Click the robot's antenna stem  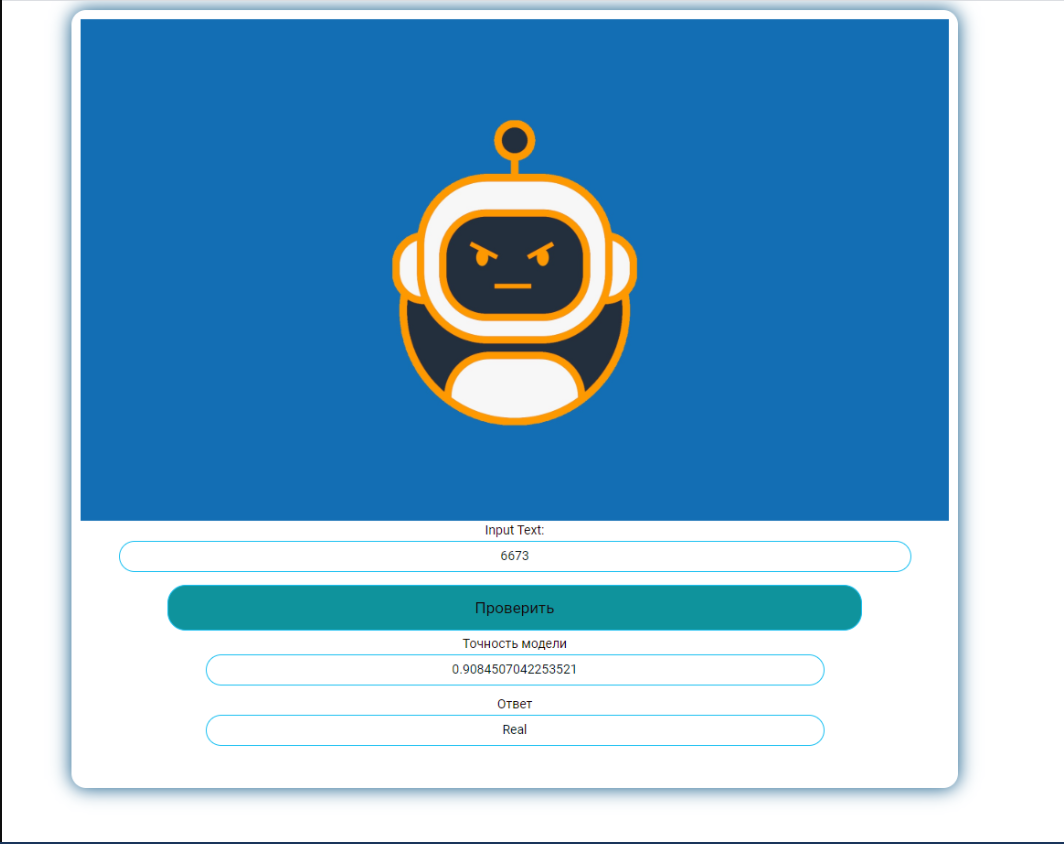514,167
